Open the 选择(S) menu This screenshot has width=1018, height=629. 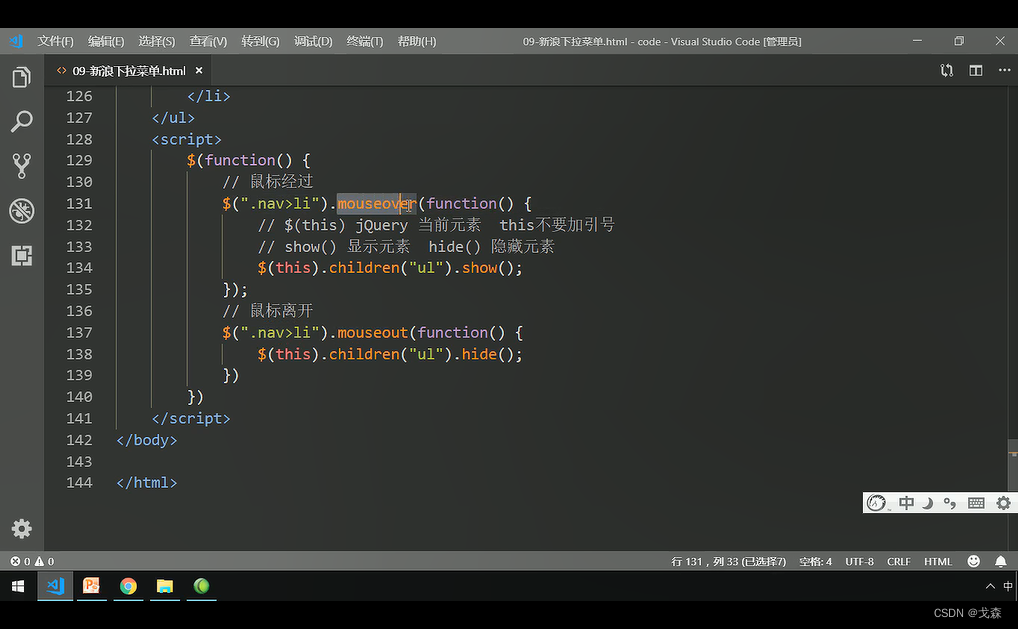(x=156, y=42)
